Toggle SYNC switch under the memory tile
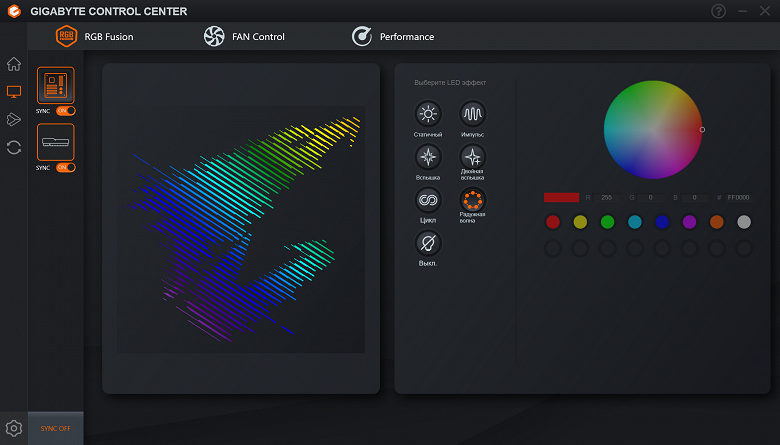The width and height of the screenshot is (780, 445). pyautogui.click(x=66, y=168)
